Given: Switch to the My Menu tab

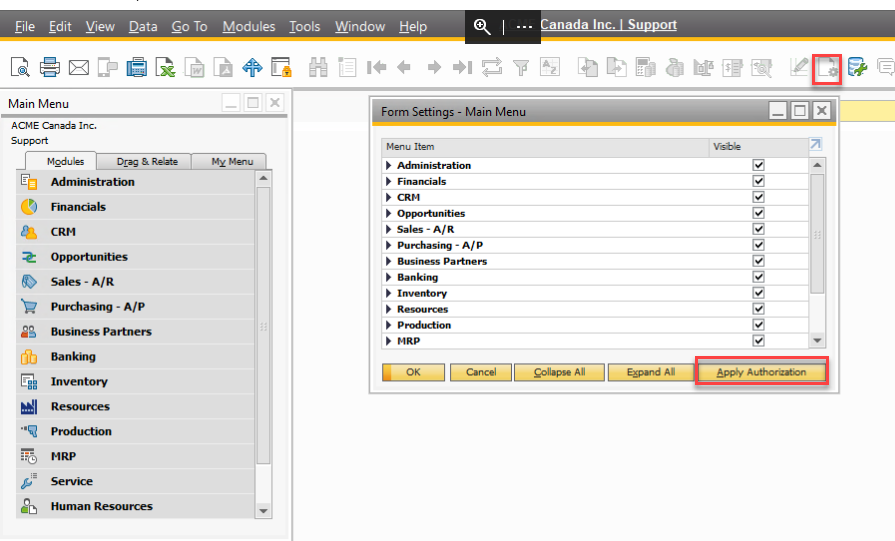Looking at the screenshot, I should [x=232, y=162].
